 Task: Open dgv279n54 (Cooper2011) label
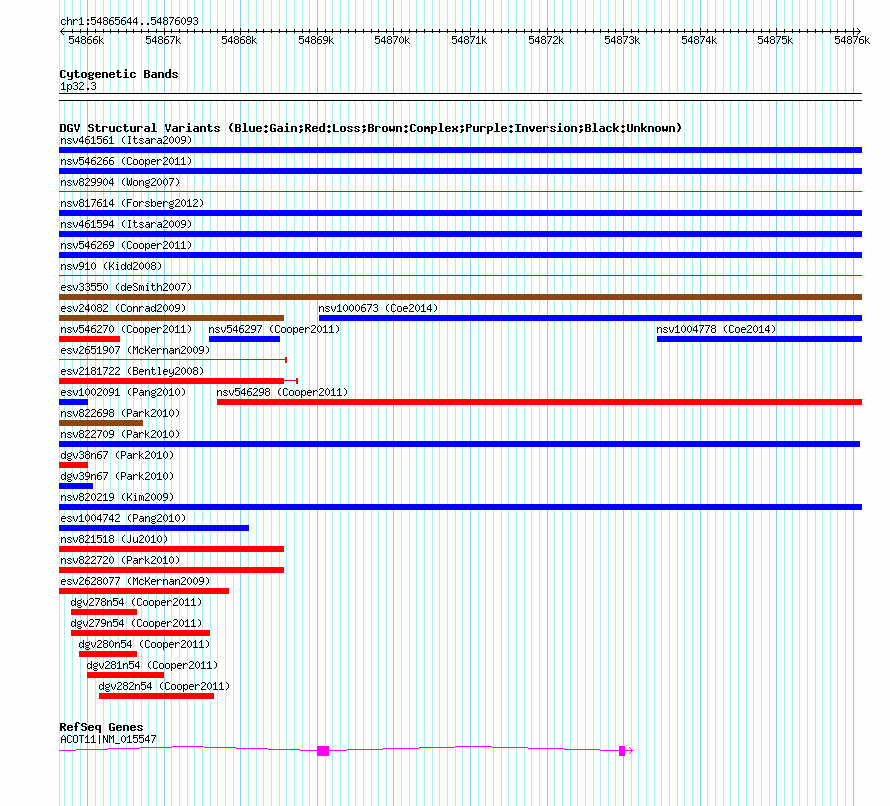click(x=136, y=623)
